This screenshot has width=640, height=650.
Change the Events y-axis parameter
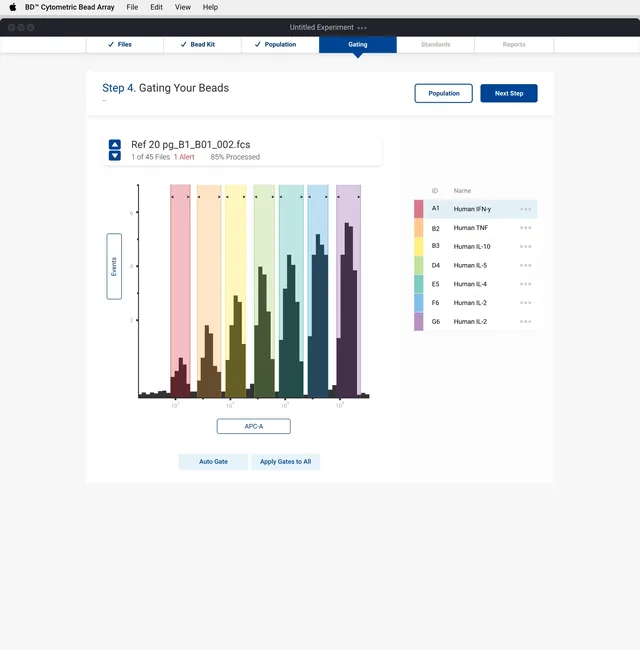click(114, 267)
